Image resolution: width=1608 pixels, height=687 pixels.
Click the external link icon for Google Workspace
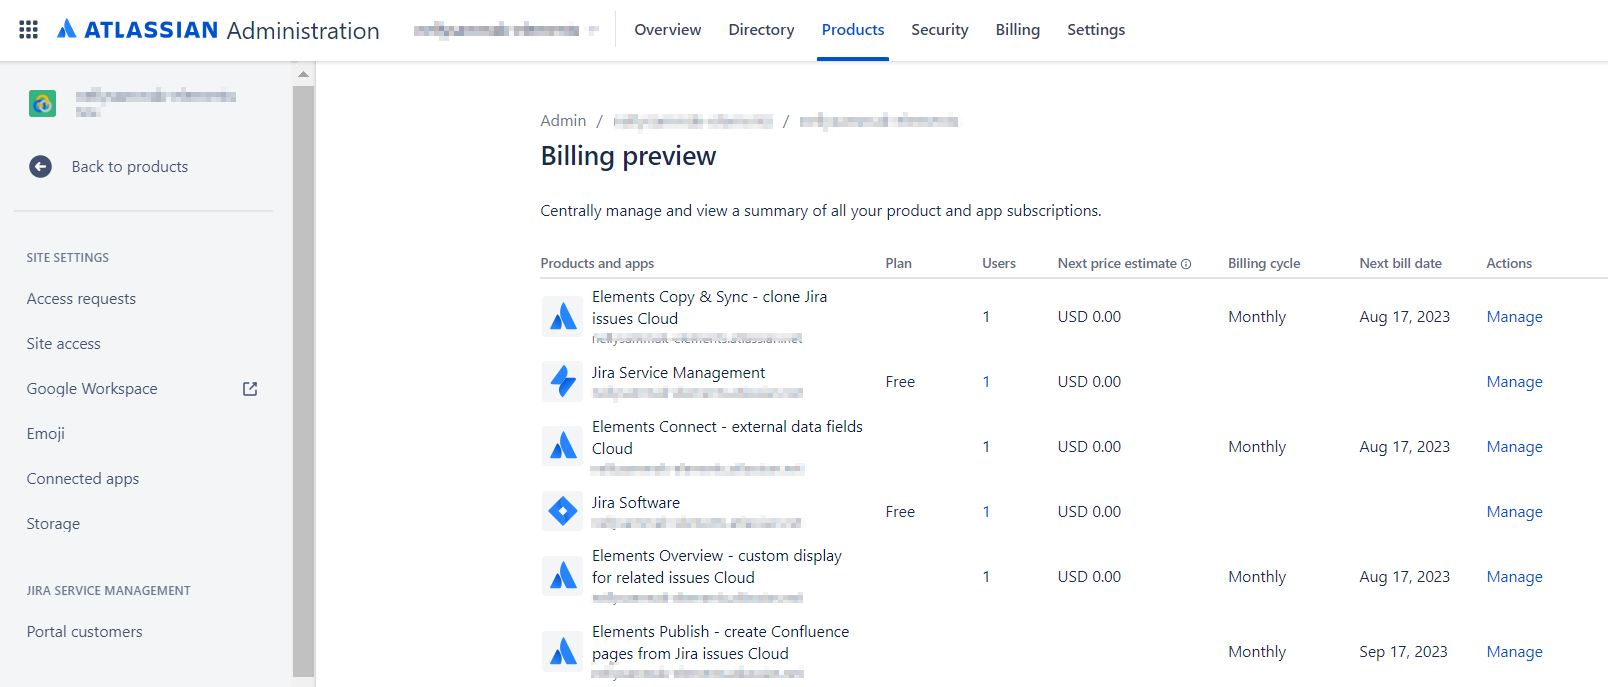(x=250, y=389)
